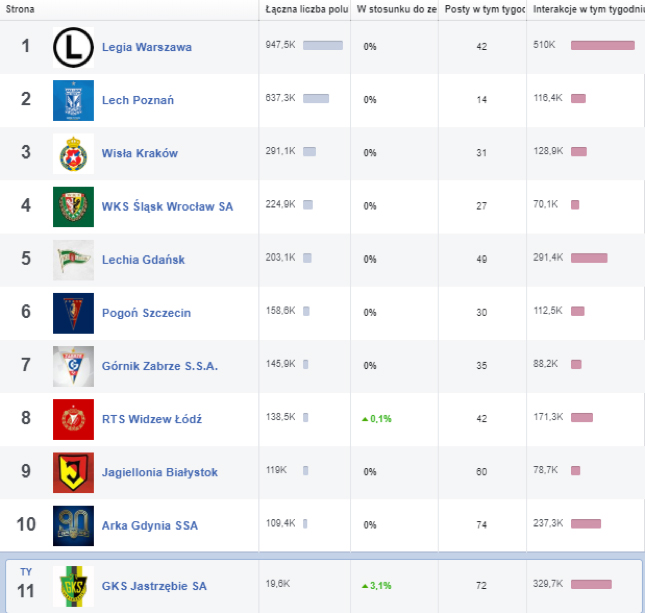Sort by Posty w tym tygodniu column
Image resolution: width=645 pixels, height=613 pixels.
[x=485, y=9]
